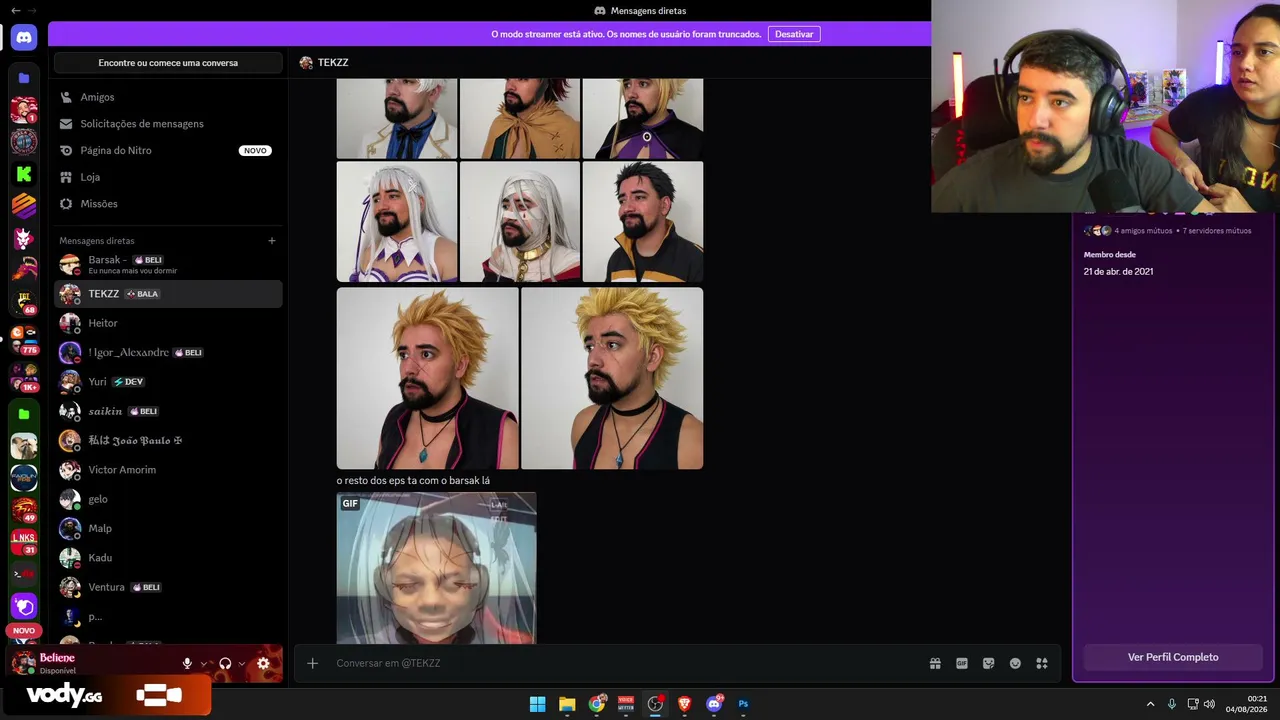Open the white-wig purple-bow photo thumbnail
This screenshot has height=720, width=1280.
pyautogui.click(x=397, y=222)
